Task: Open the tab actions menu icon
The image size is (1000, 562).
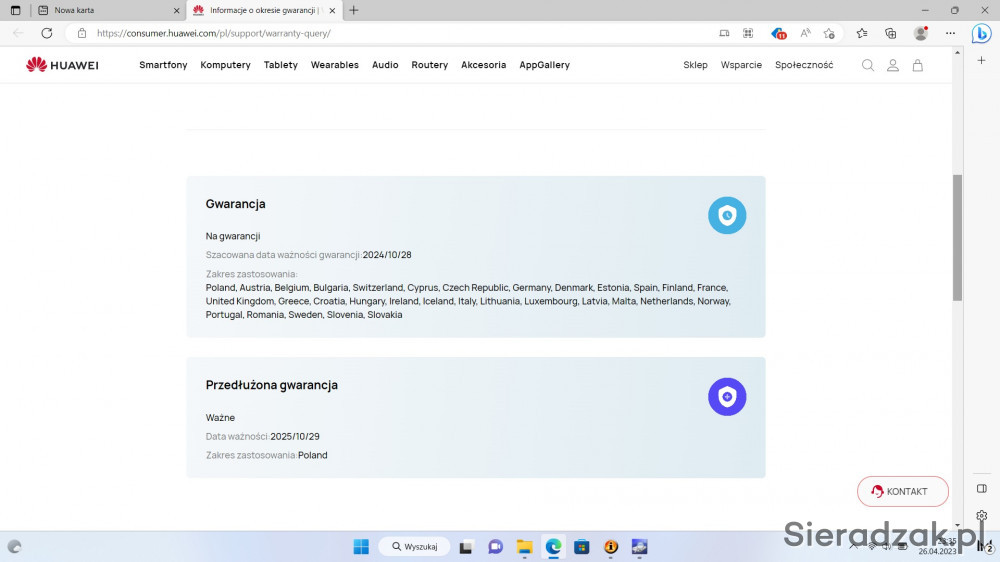Action: [15, 10]
